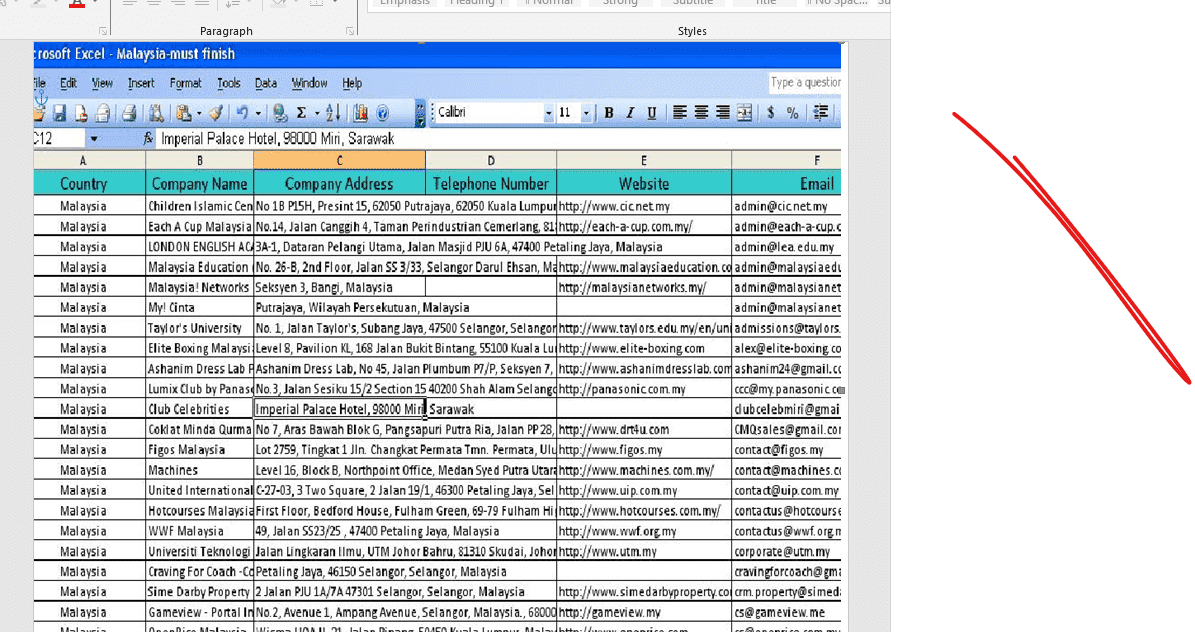Viewport: 1195px width, 632px height.
Task: Select column B header
Action: point(200,160)
